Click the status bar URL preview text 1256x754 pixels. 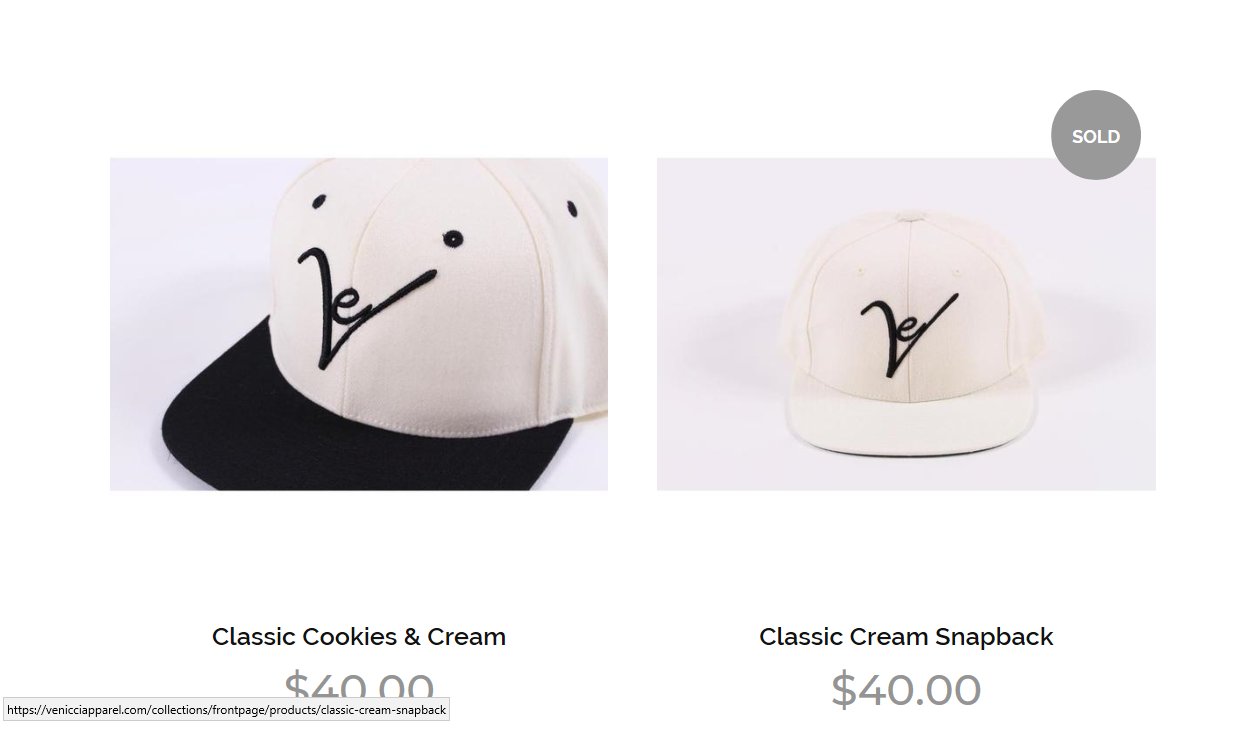tap(226, 710)
